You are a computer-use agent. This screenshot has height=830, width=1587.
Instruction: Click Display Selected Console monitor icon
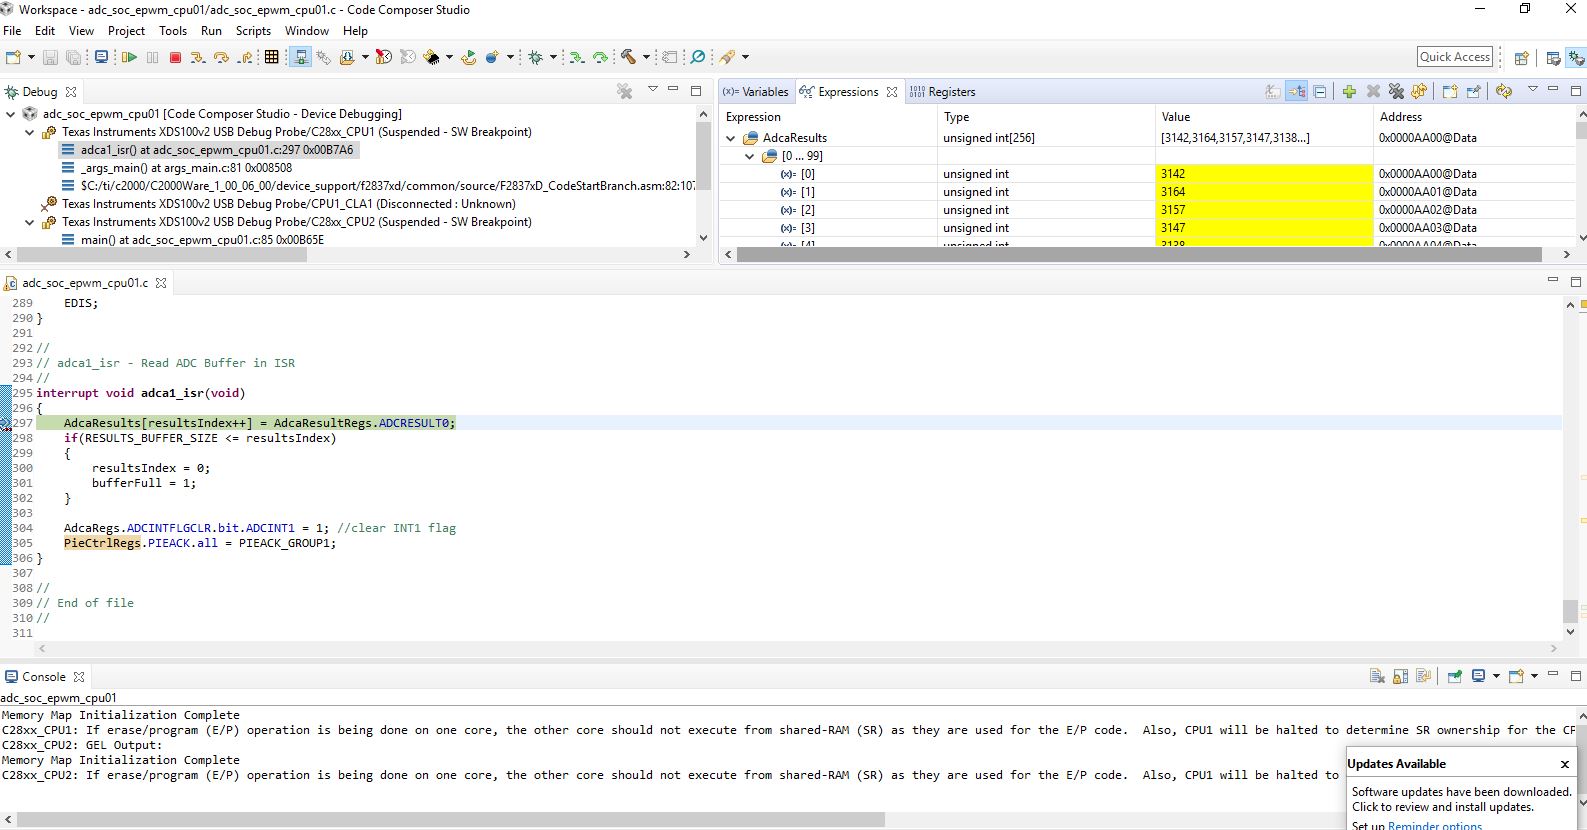[1479, 676]
